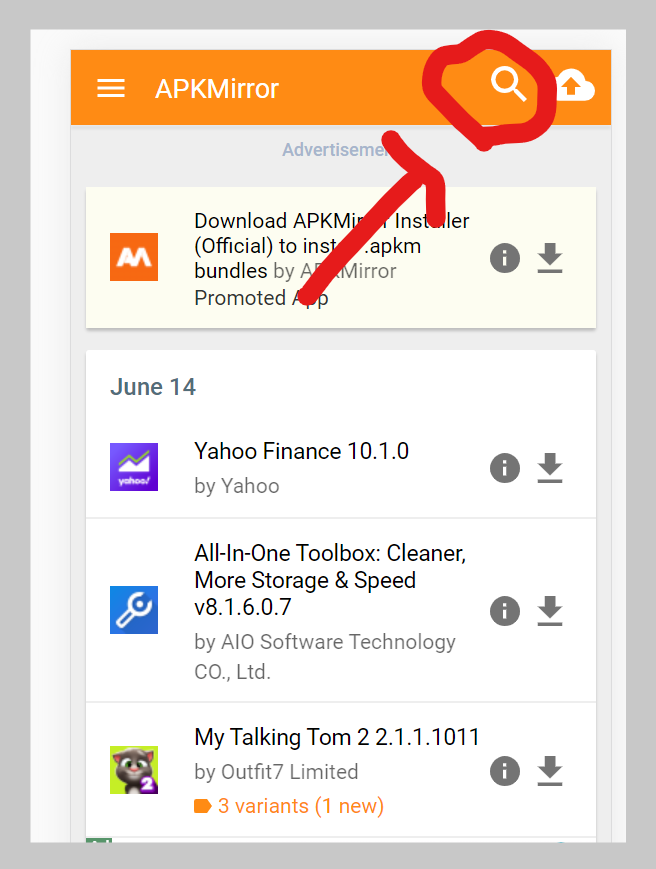Image resolution: width=656 pixels, height=869 pixels.
Task: Click the June 14 date heading
Action: click(153, 387)
